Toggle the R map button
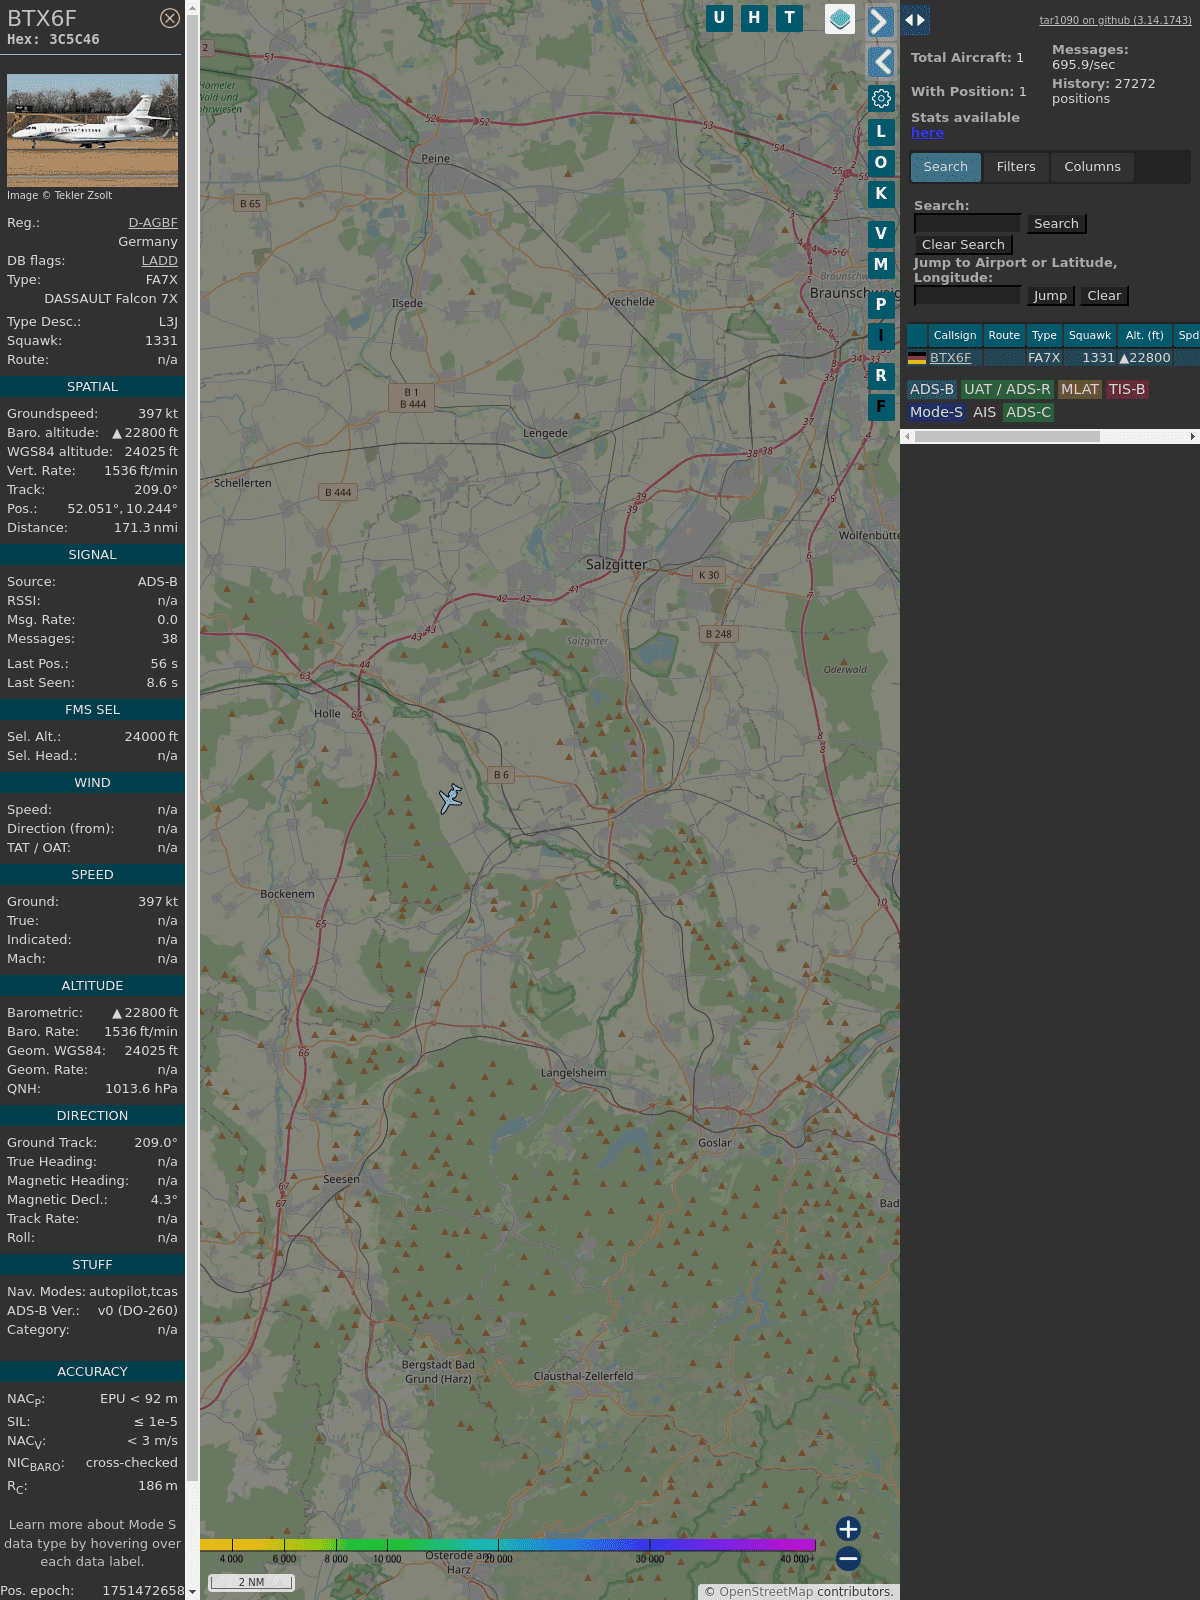This screenshot has height=1600, width=1200. coord(881,375)
